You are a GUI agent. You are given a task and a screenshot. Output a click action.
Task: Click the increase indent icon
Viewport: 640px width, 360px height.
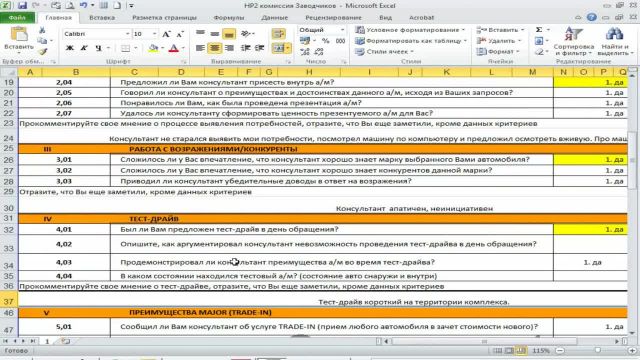click(x=260, y=48)
